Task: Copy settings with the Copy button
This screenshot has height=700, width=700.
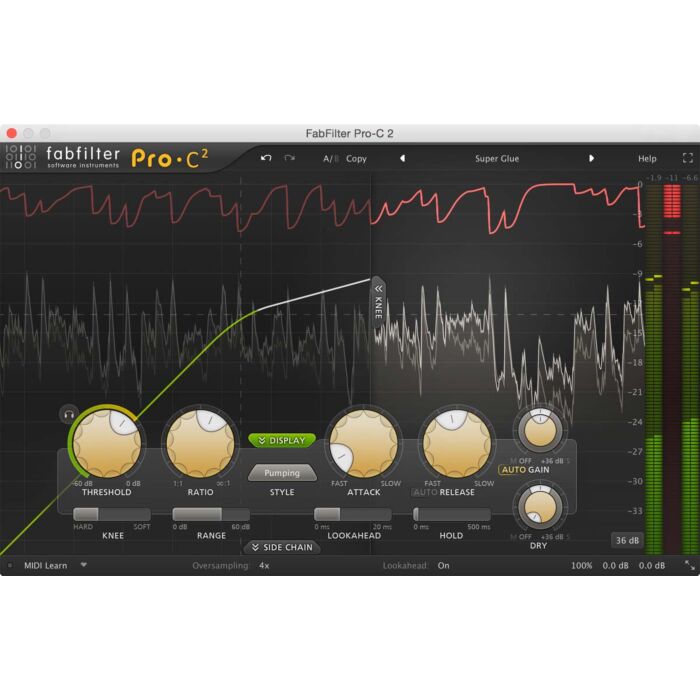Action: [356, 158]
